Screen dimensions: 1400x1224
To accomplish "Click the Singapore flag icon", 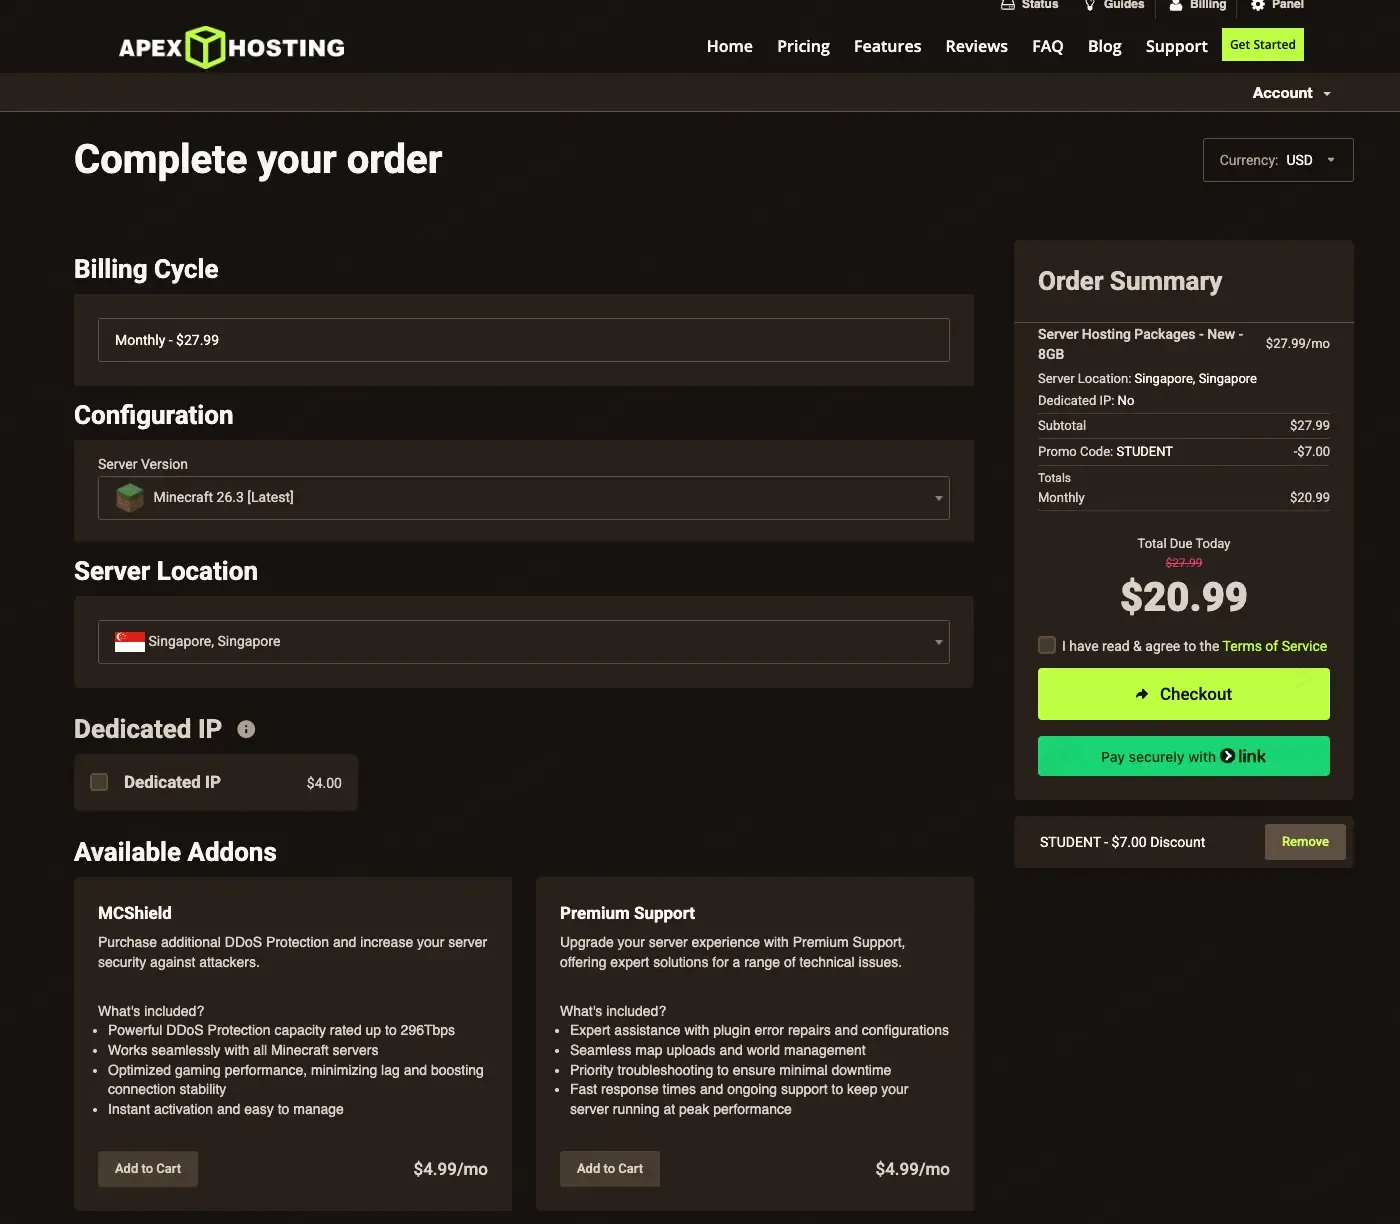I will pyautogui.click(x=130, y=642).
